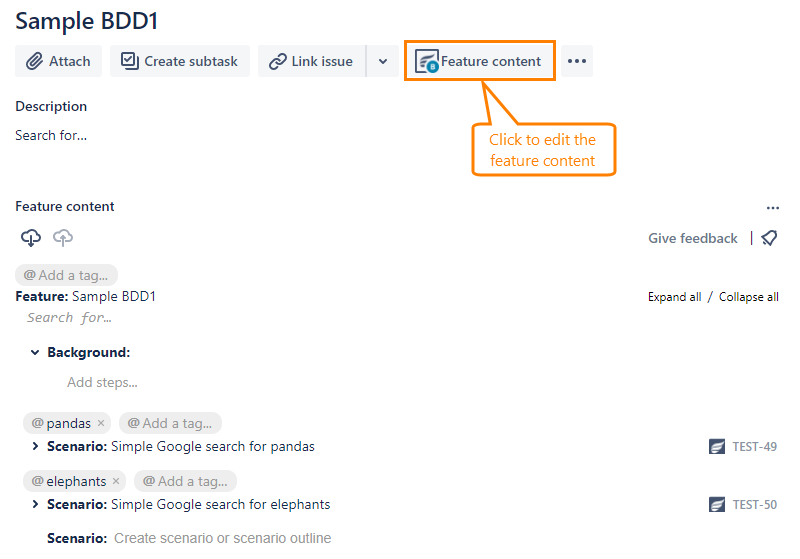Viewport: 800px width, 559px height.
Task: Click Expand all link
Action: tap(674, 297)
